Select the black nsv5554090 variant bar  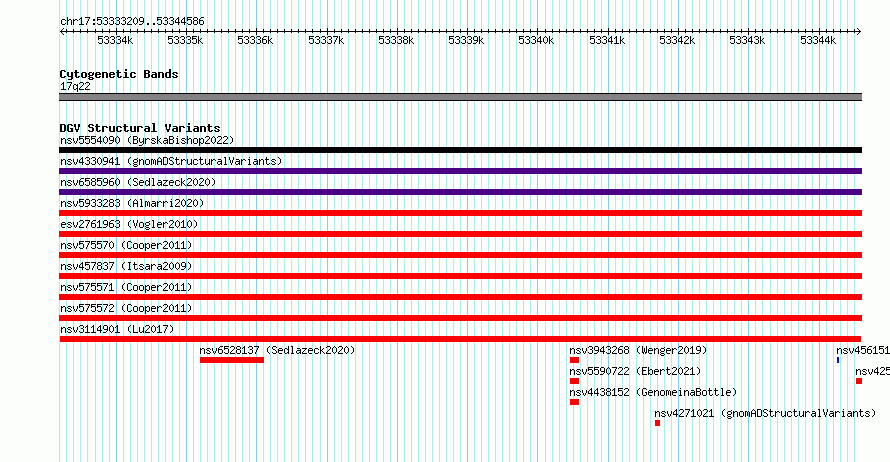[x=460, y=150]
